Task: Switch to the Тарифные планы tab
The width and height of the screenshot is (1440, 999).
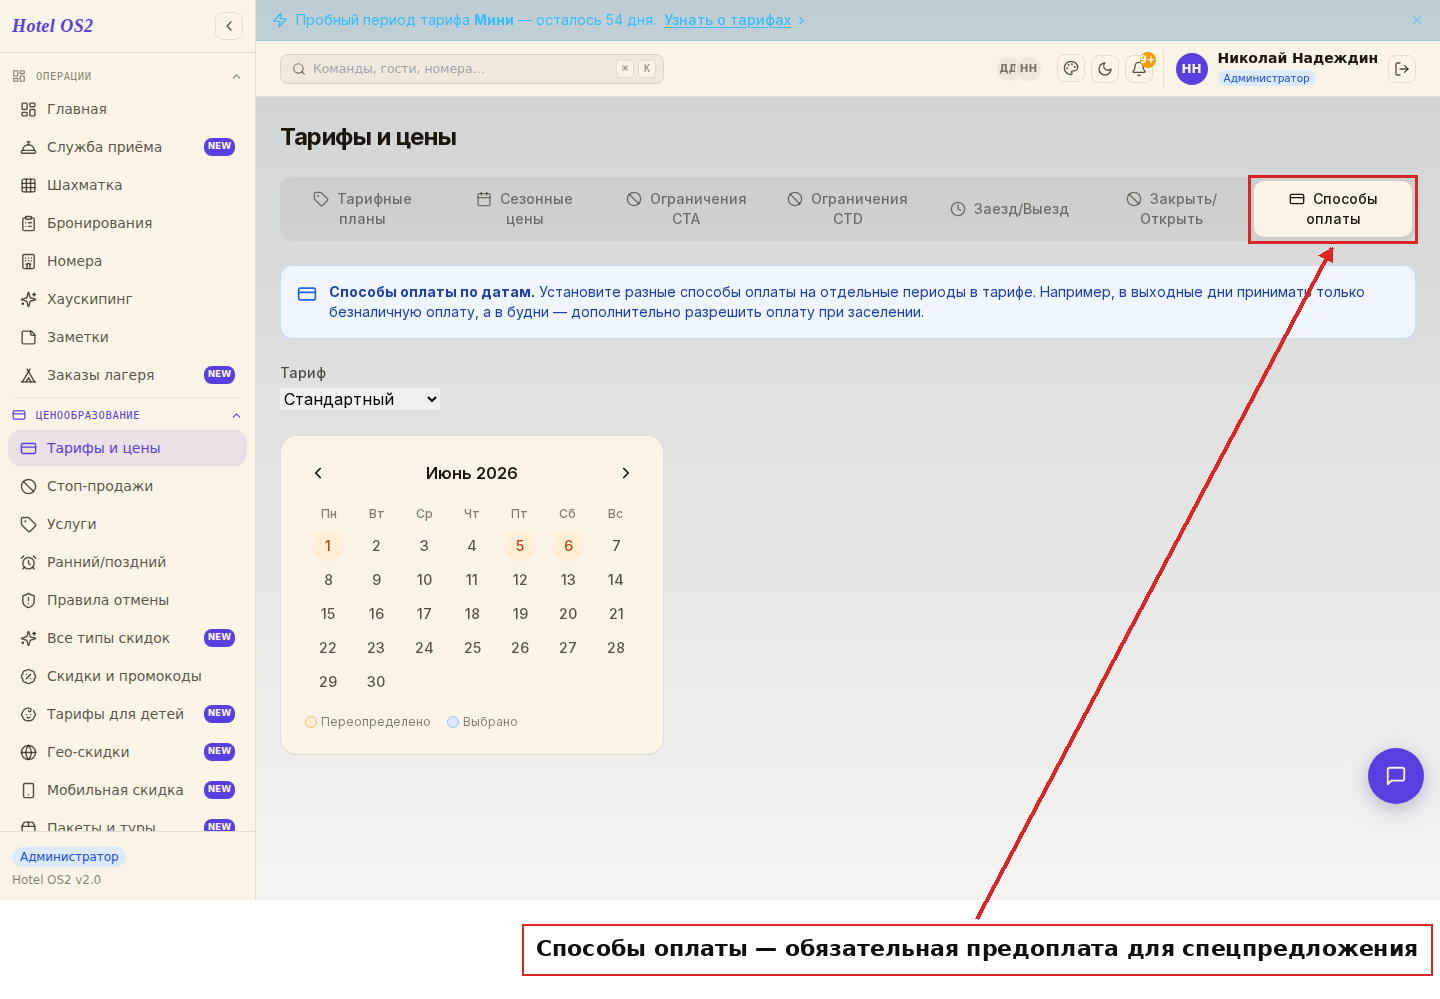Action: click(x=362, y=209)
